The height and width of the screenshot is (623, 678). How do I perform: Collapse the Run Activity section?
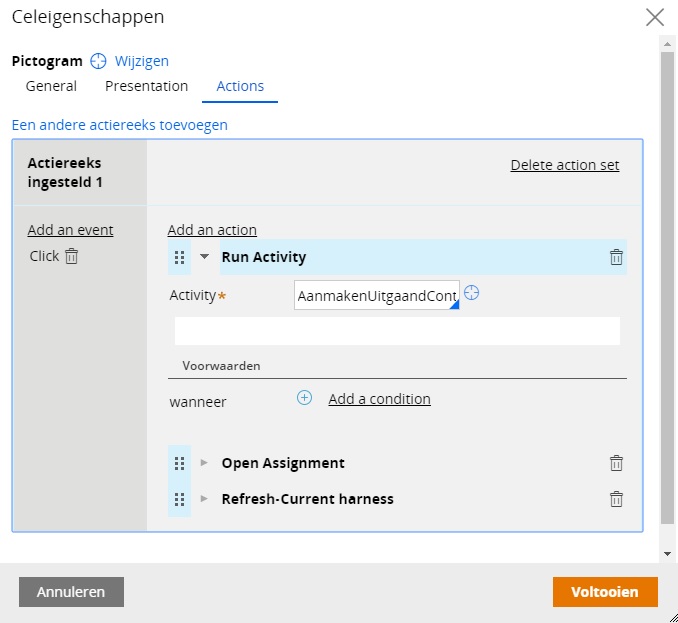coord(205,256)
